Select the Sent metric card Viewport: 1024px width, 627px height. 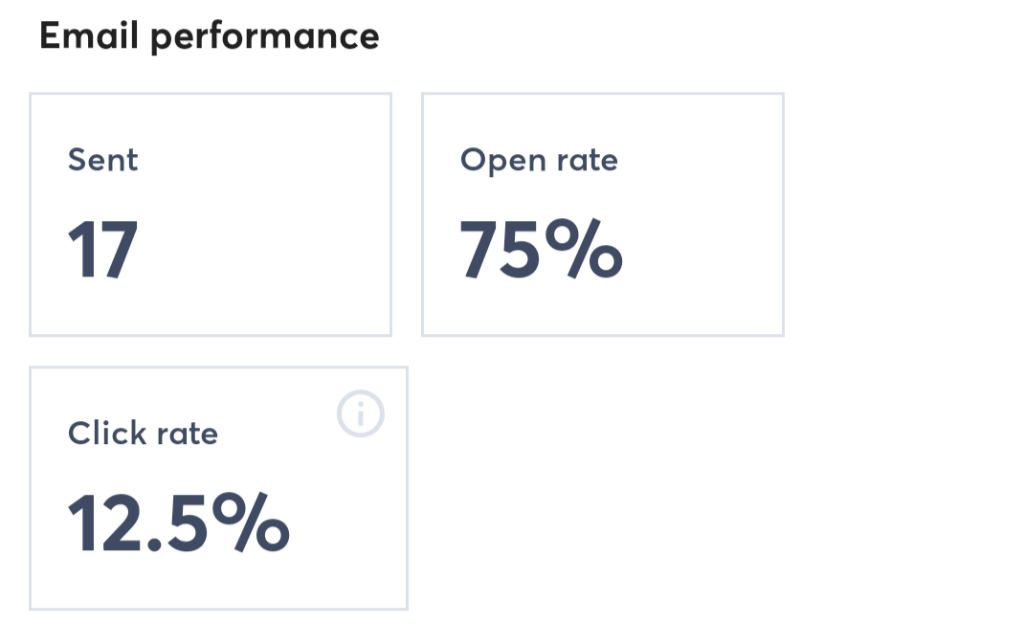coord(210,213)
